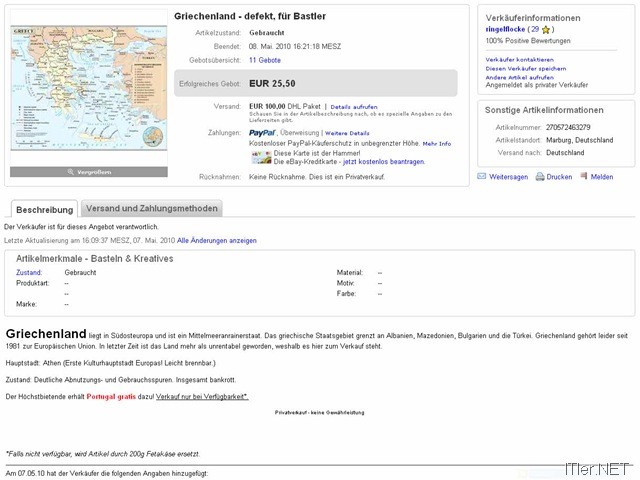640x480 pixels.
Task: Click the Fetakäse footnote text
Action: point(103,453)
